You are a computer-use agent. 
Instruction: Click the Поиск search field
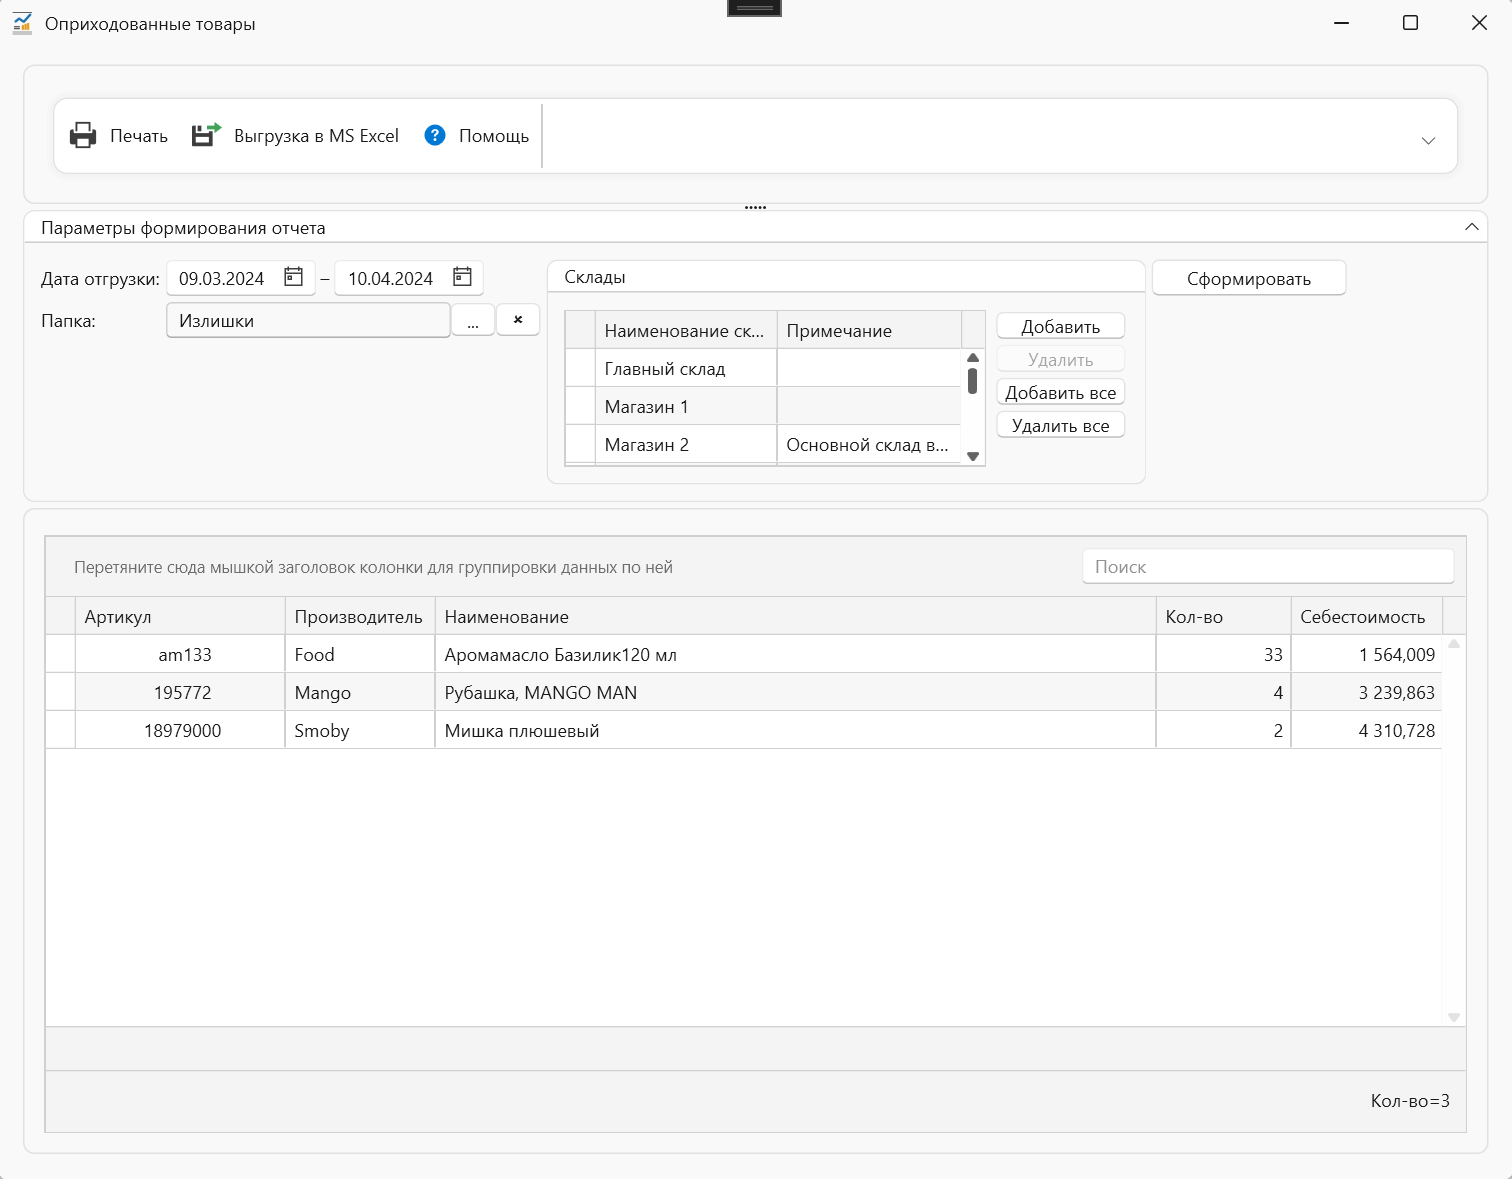[x=1268, y=566]
